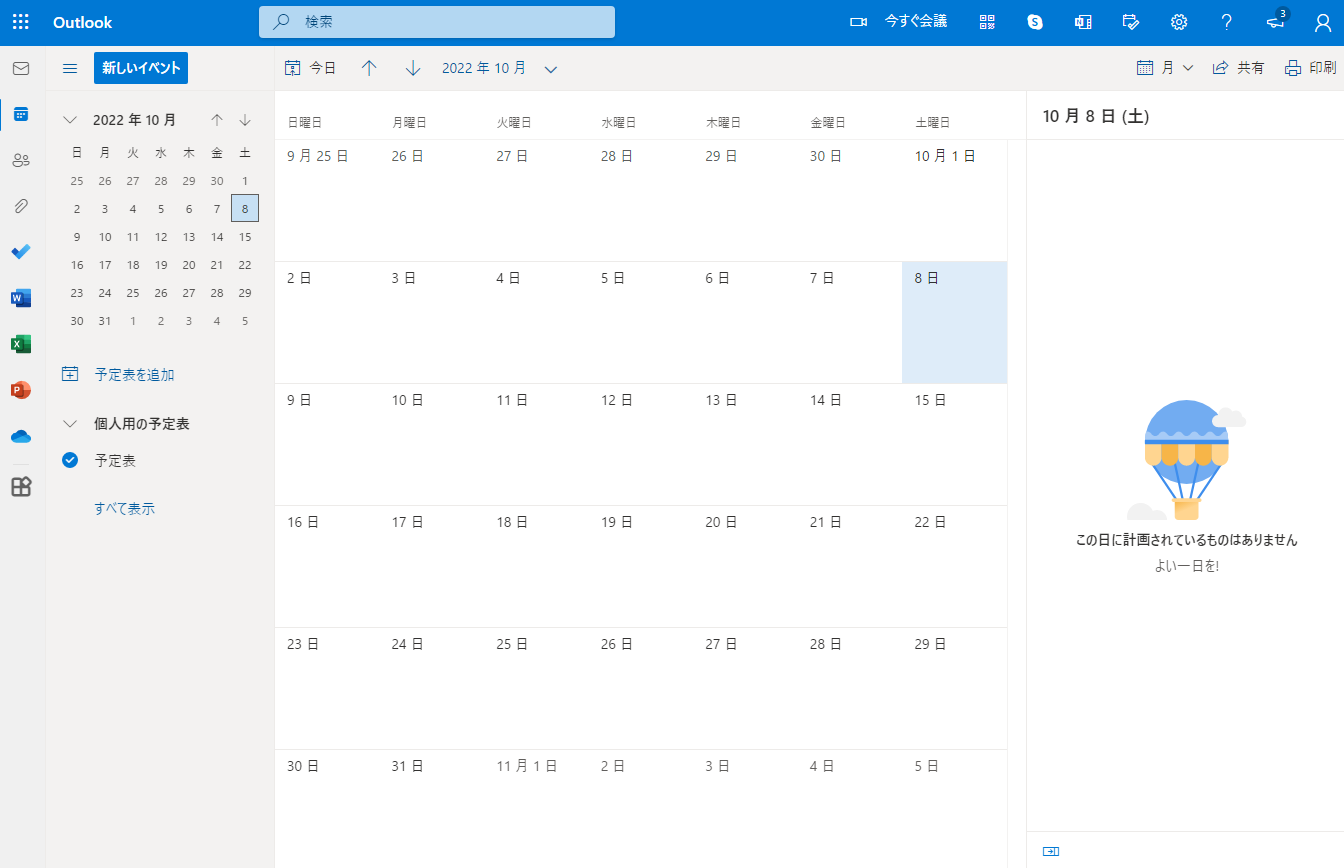Launch Word from the sidebar
This screenshot has height=868, width=1344.
click(x=21, y=298)
